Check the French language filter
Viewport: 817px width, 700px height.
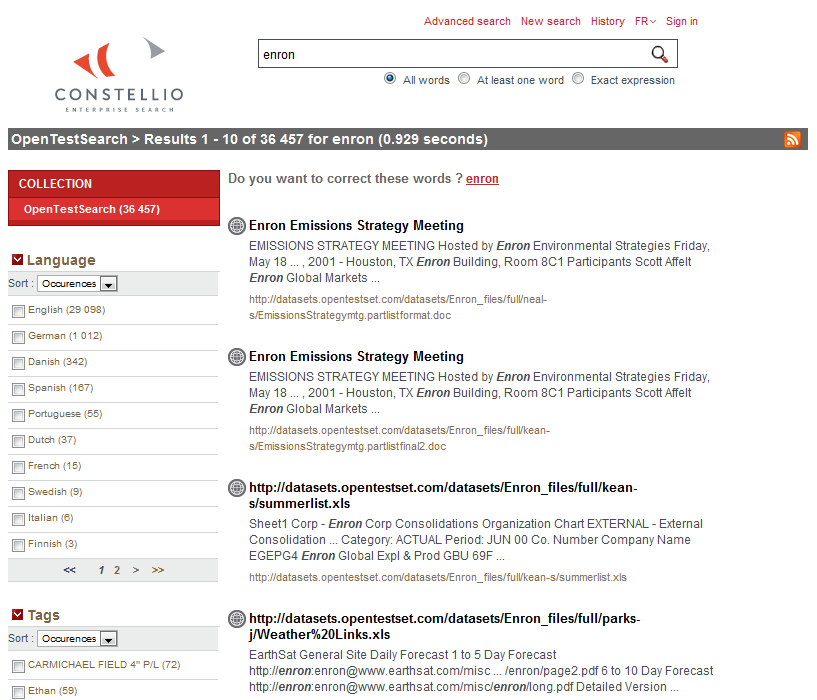[19, 468]
